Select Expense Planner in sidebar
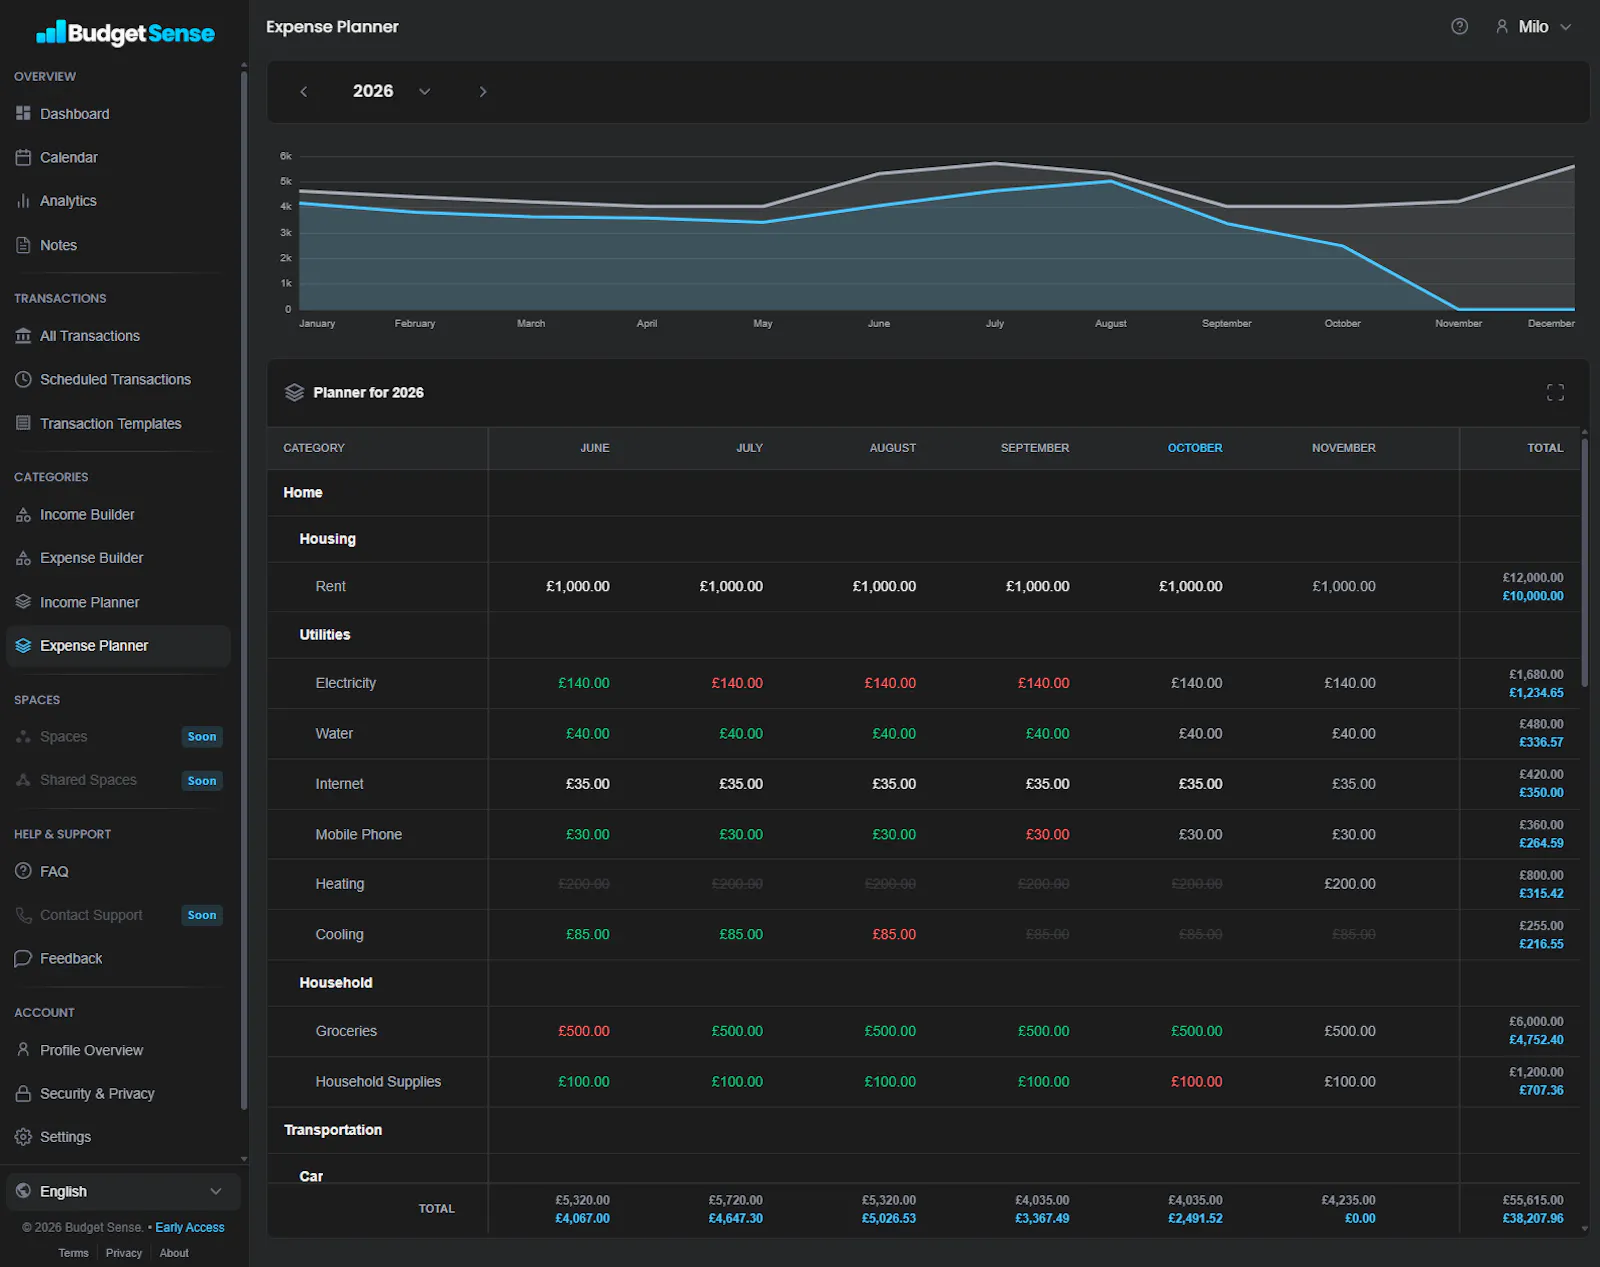 (x=118, y=646)
